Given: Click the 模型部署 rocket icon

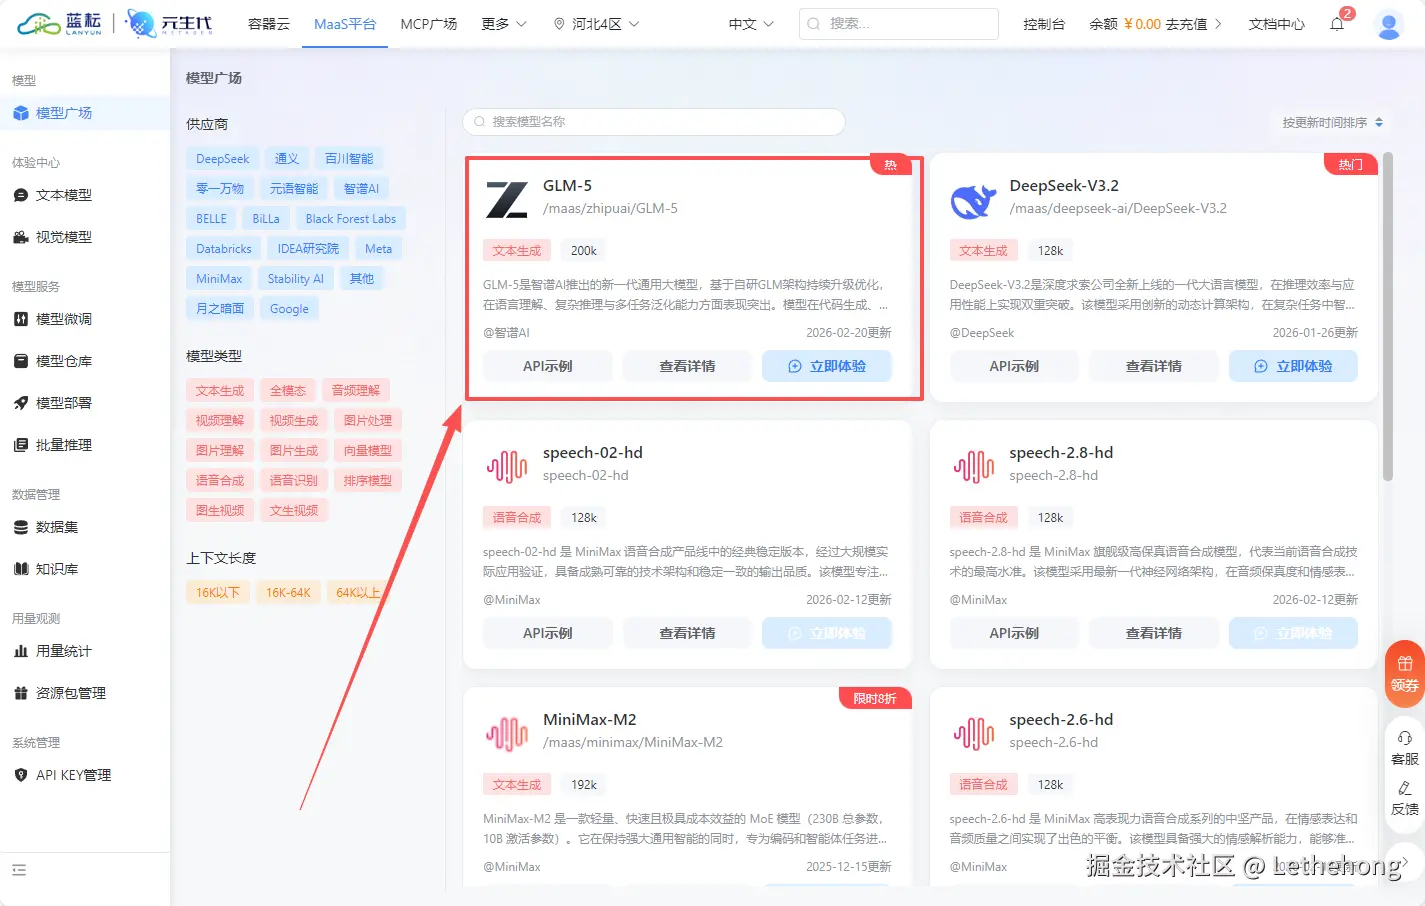Looking at the screenshot, I should (21, 403).
